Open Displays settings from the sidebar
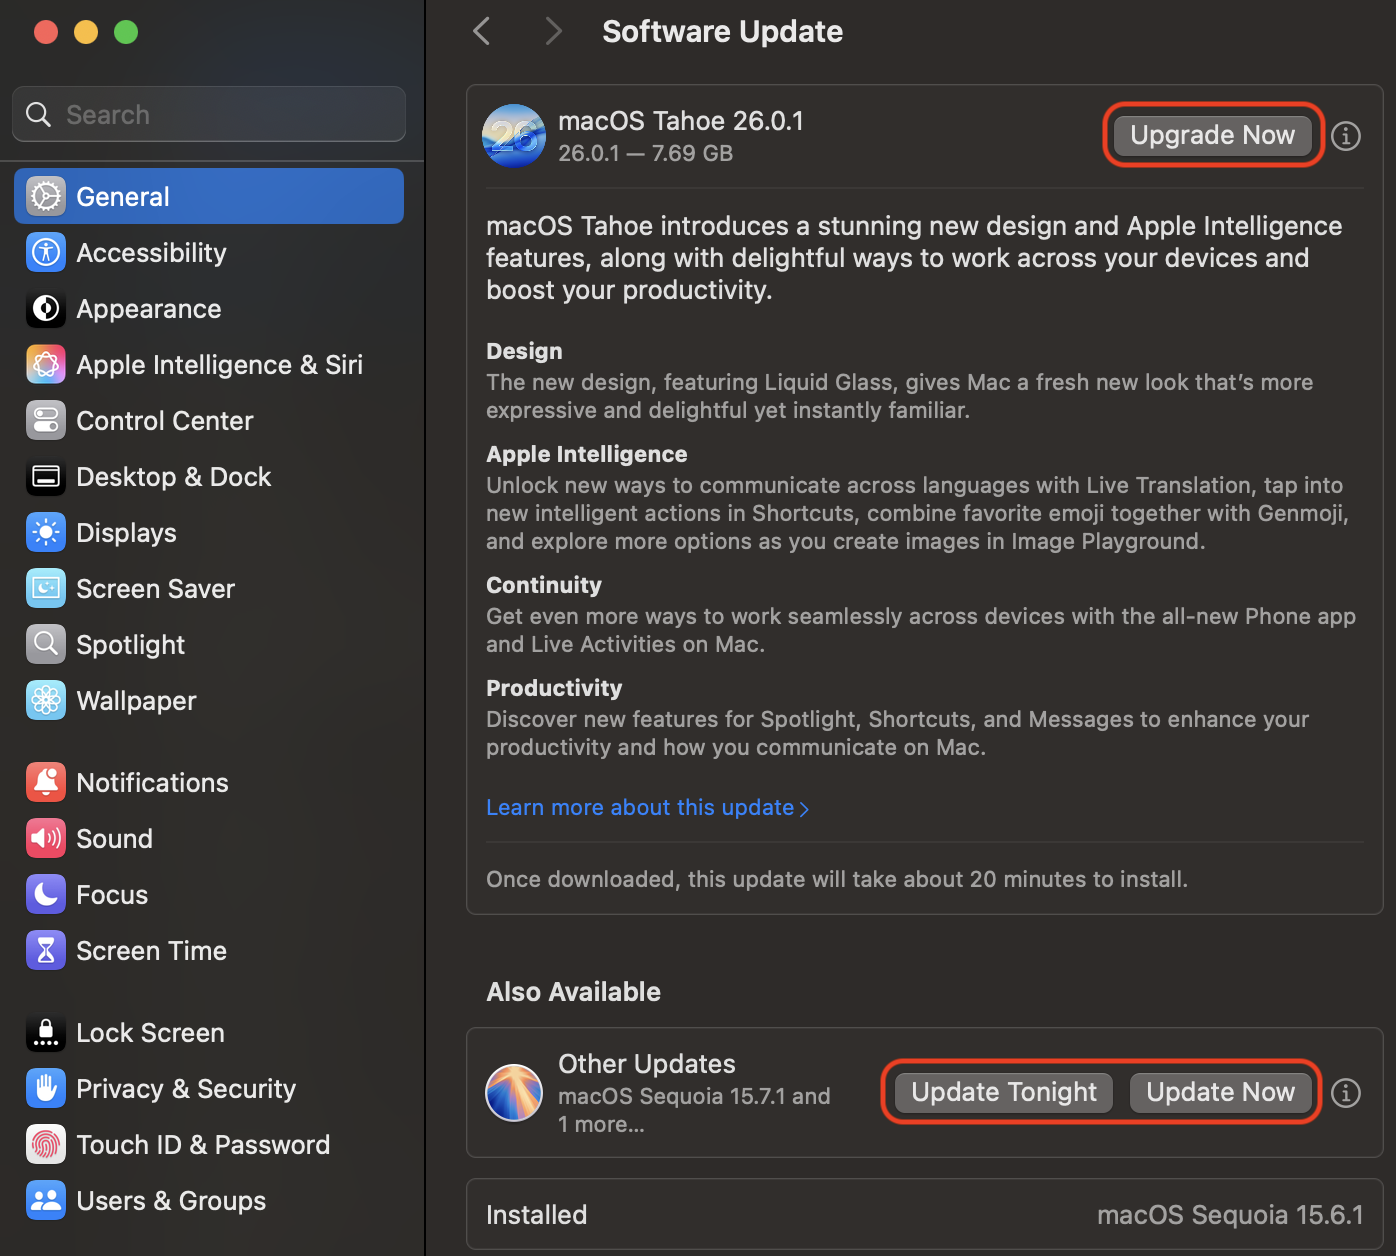The width and height of the screenshot is (1396, 1256). click(46, 532)
